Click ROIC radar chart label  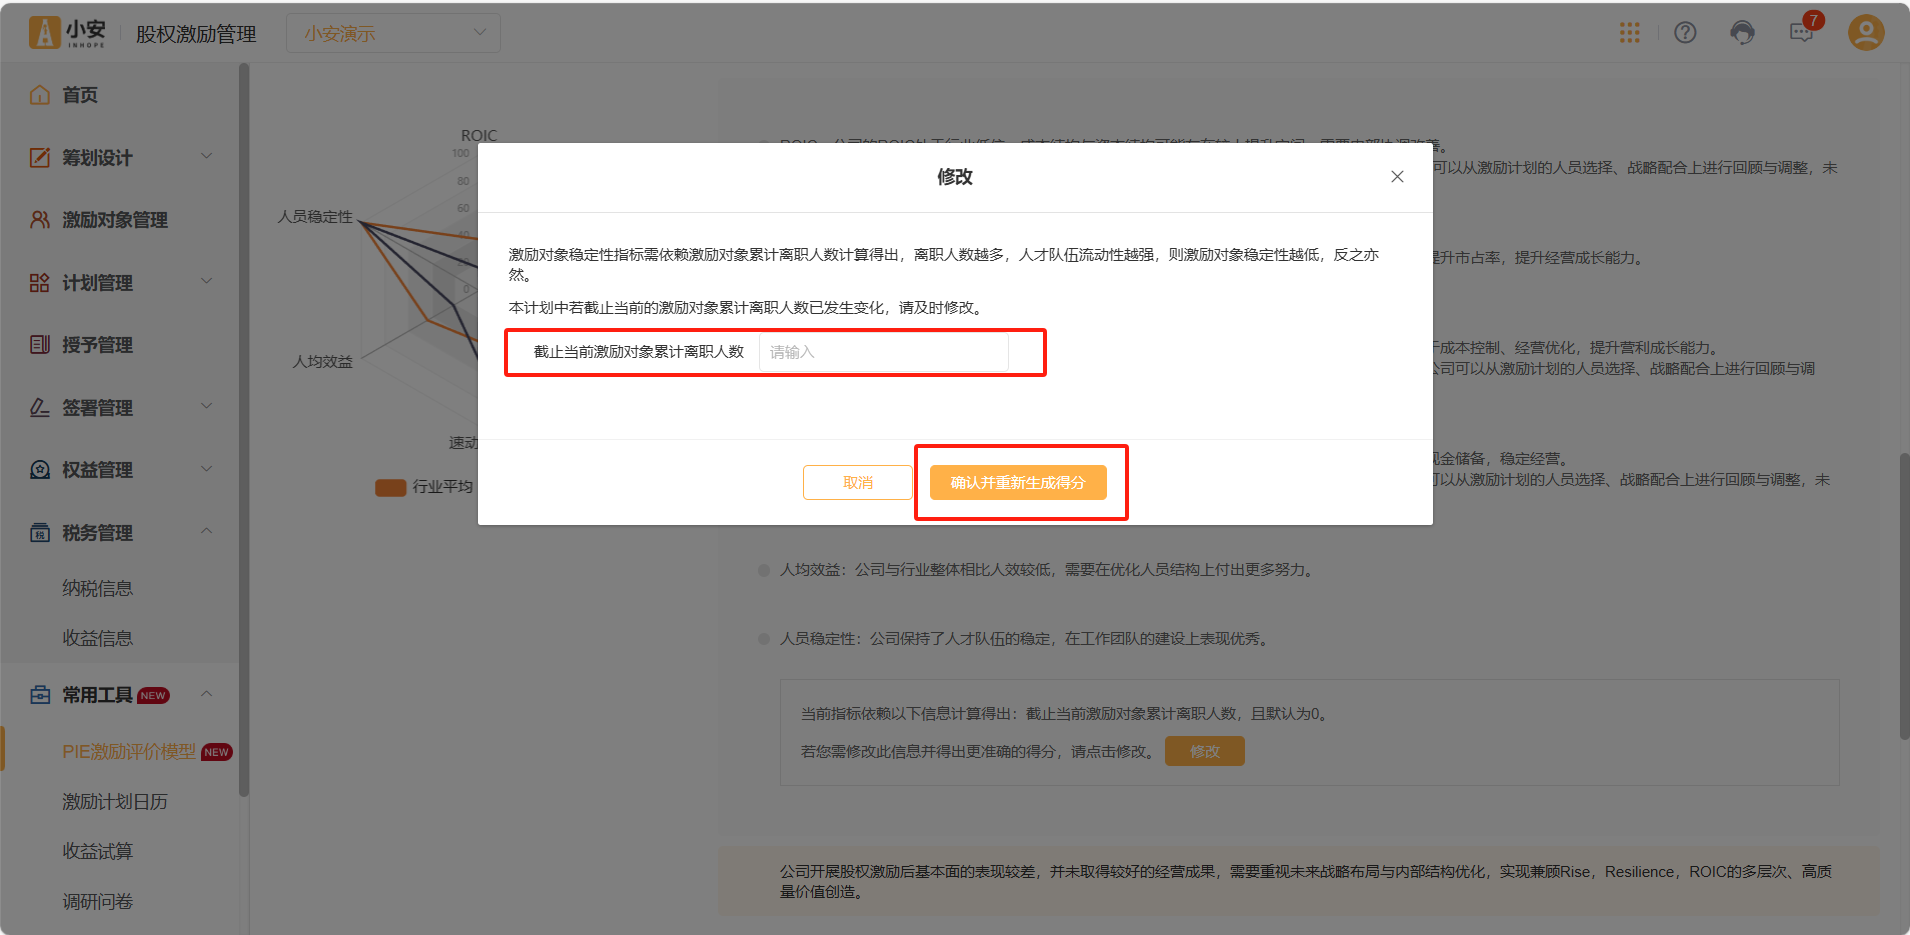(x=478, y=135)
